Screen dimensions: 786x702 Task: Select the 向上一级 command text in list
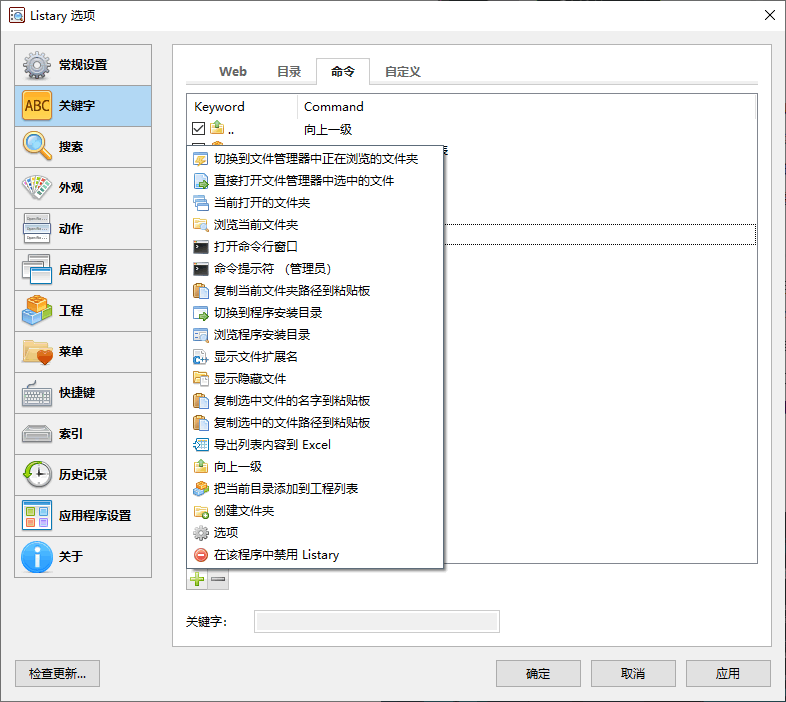328,129
